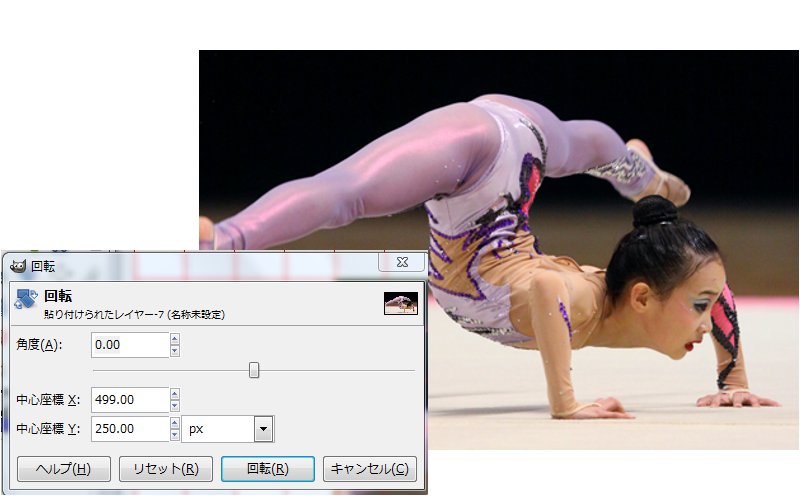Click the layer name text 貼り付けられたレイヤー-7

pos(104,315)
